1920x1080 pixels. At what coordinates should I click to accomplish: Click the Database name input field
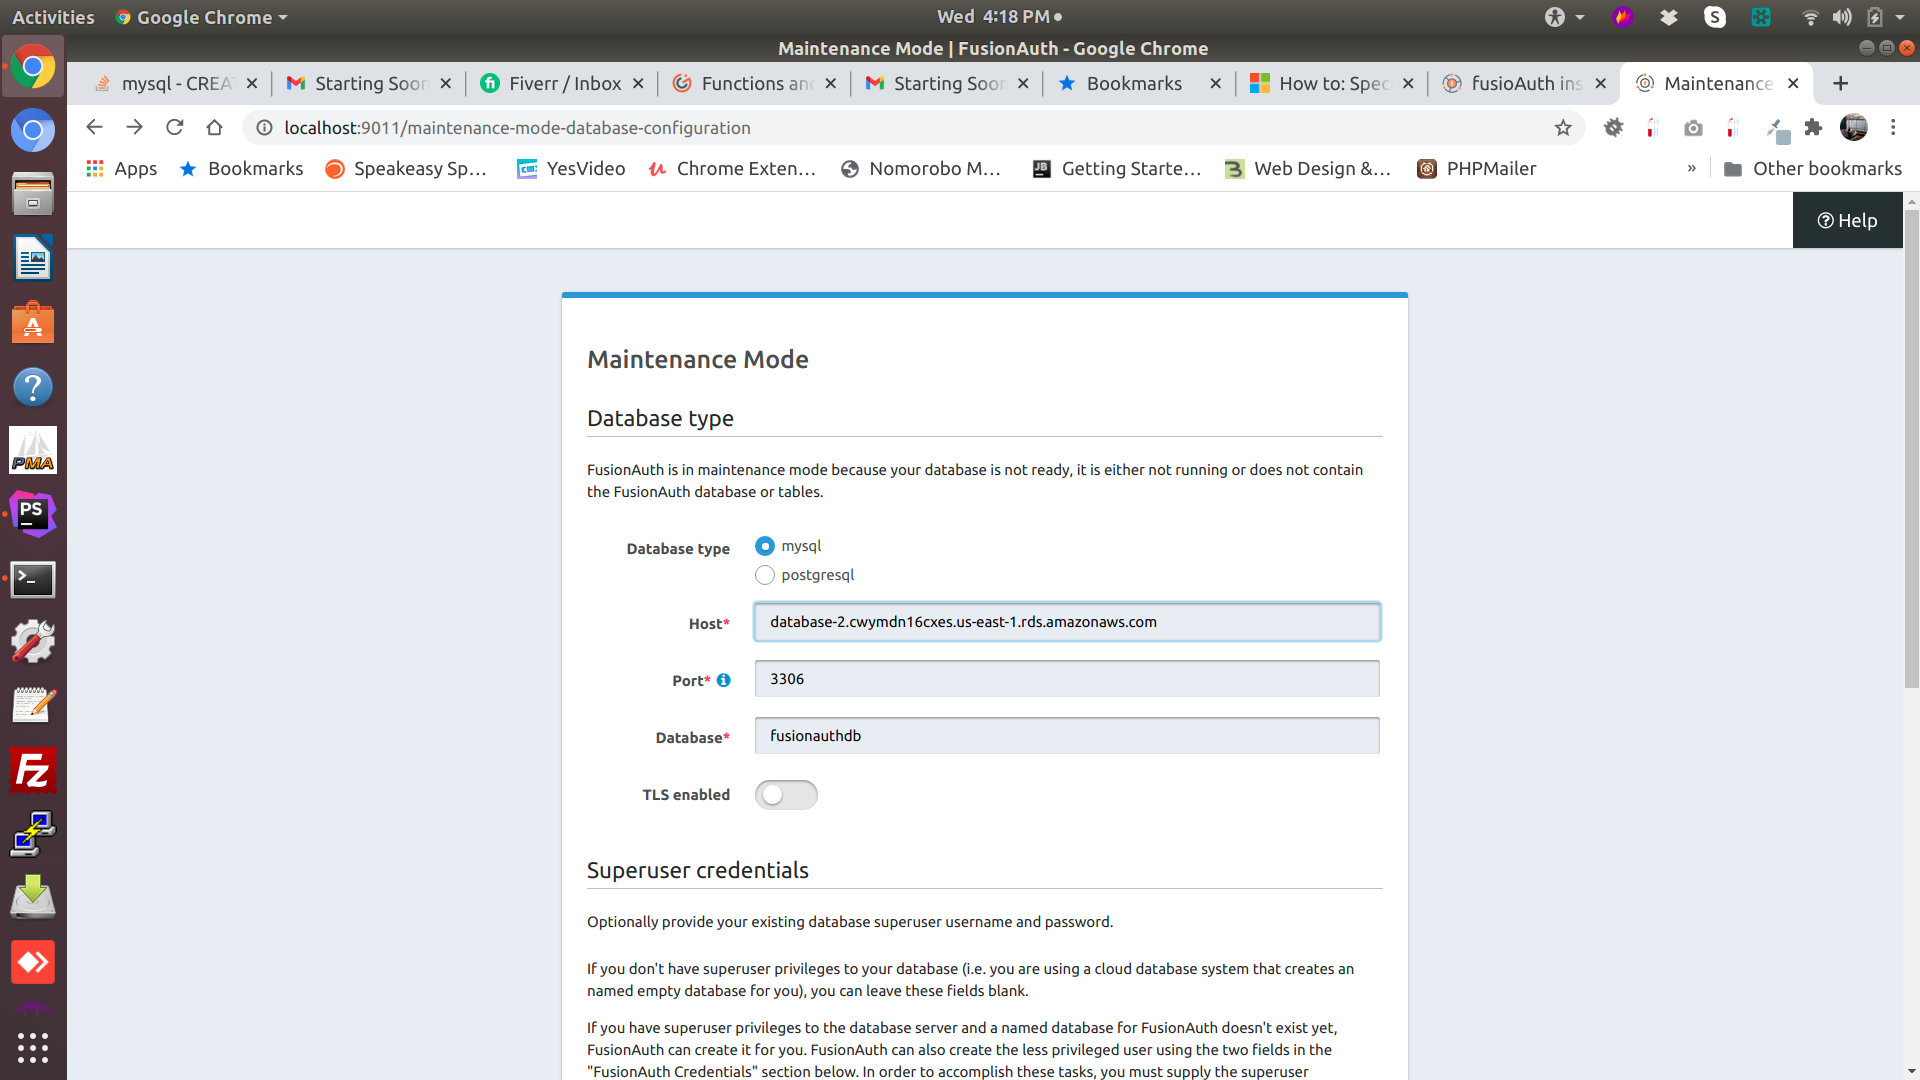pyautogui.click(x=1065, y=735)
